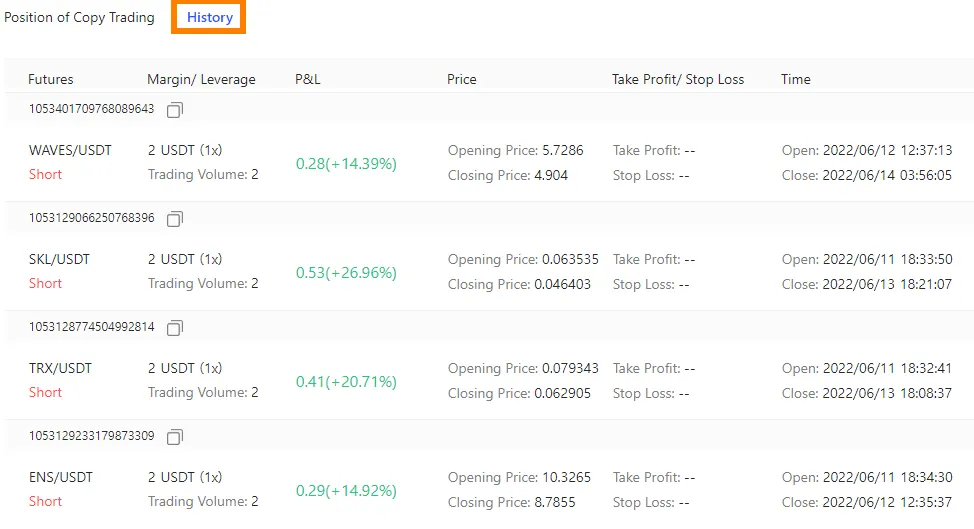Select the TRX/USDT futures pair

tap(60, 368)
